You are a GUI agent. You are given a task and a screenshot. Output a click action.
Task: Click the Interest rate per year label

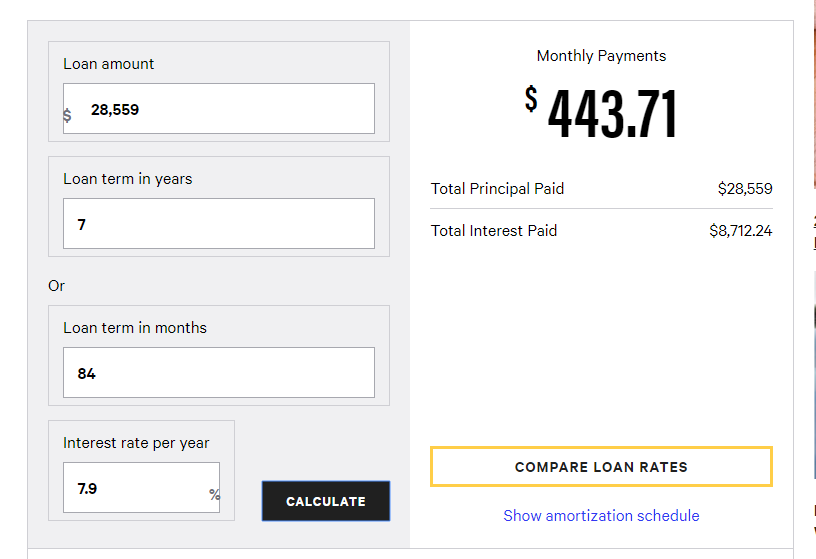(x=136, y=443)
